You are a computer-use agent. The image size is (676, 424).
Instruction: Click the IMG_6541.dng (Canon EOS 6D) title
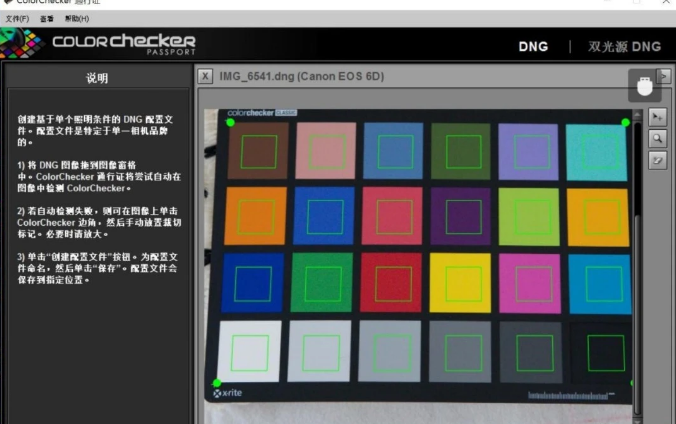tap(302, 76)
